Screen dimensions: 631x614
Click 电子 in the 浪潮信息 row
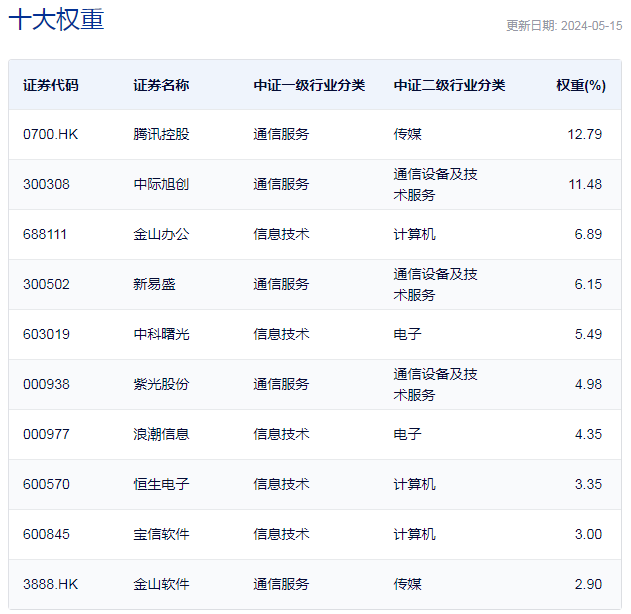coord(407,434)
